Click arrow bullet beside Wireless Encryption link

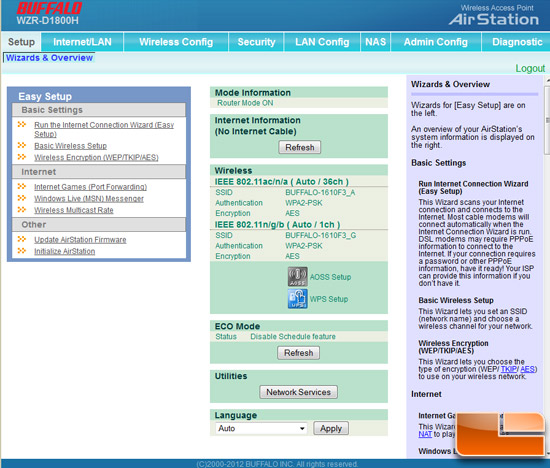point(22,157)
